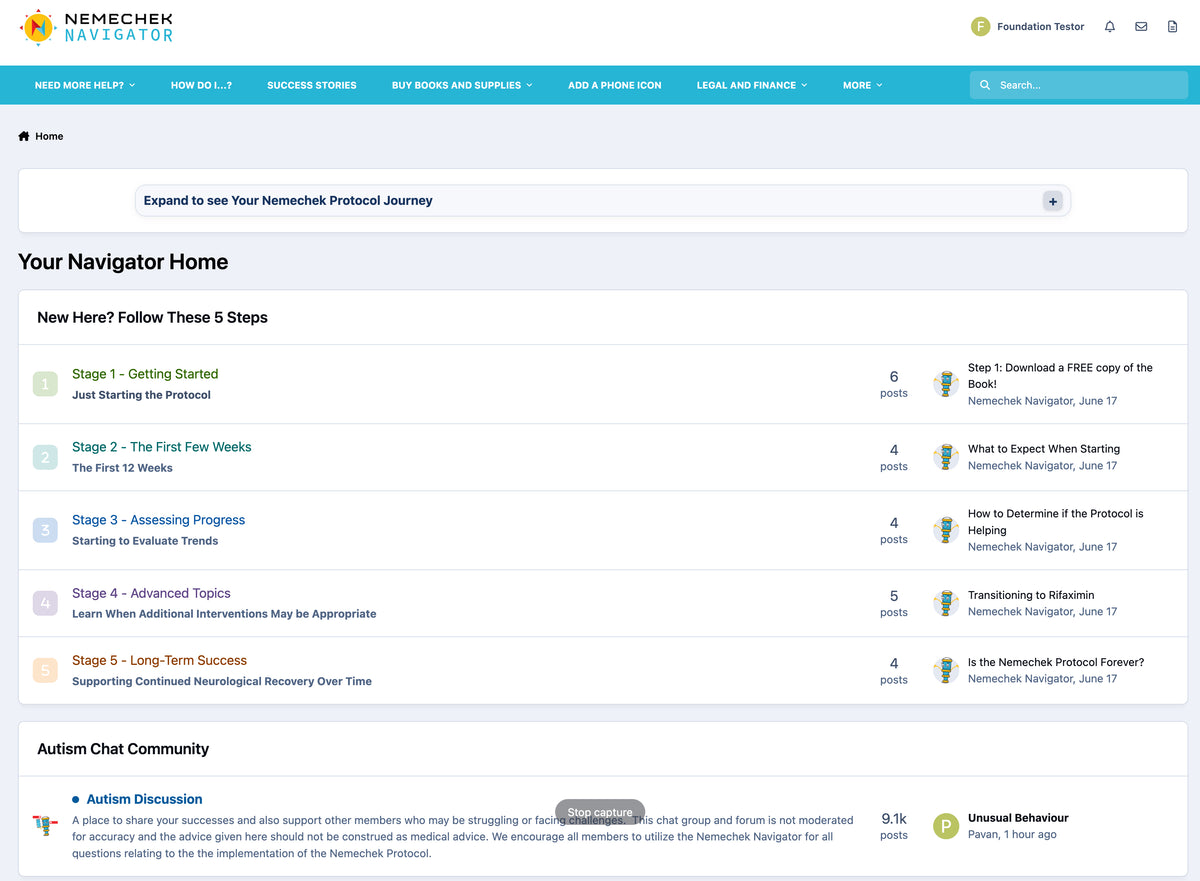Click the Stage 1 number badge

coord(45,384)
